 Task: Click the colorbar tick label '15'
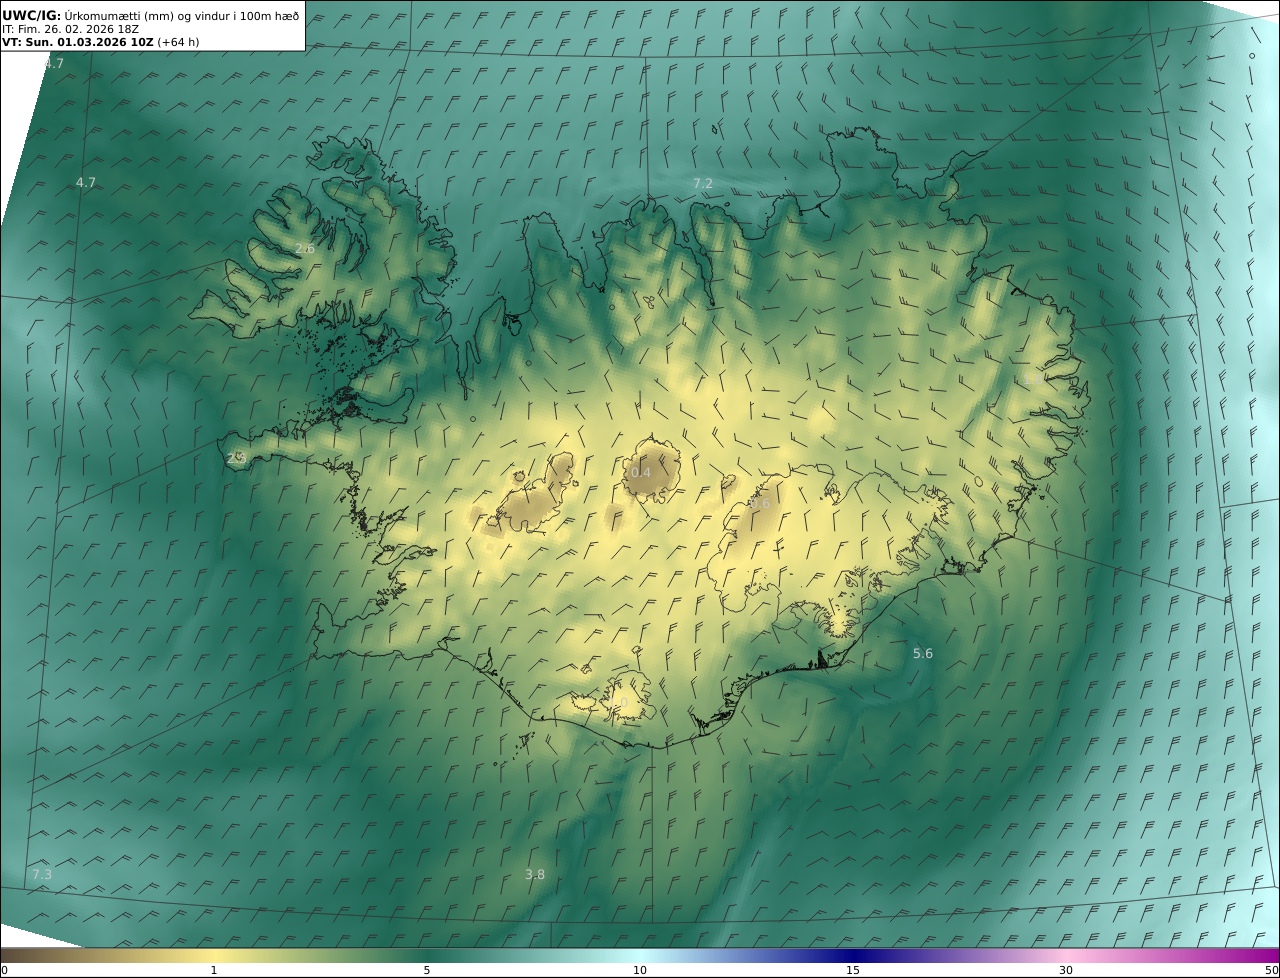(853, 970)
